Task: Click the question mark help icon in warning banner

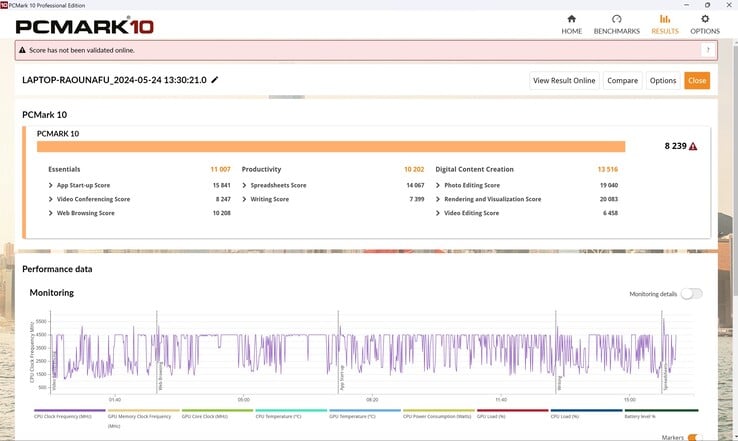Action: coord(708,50)
